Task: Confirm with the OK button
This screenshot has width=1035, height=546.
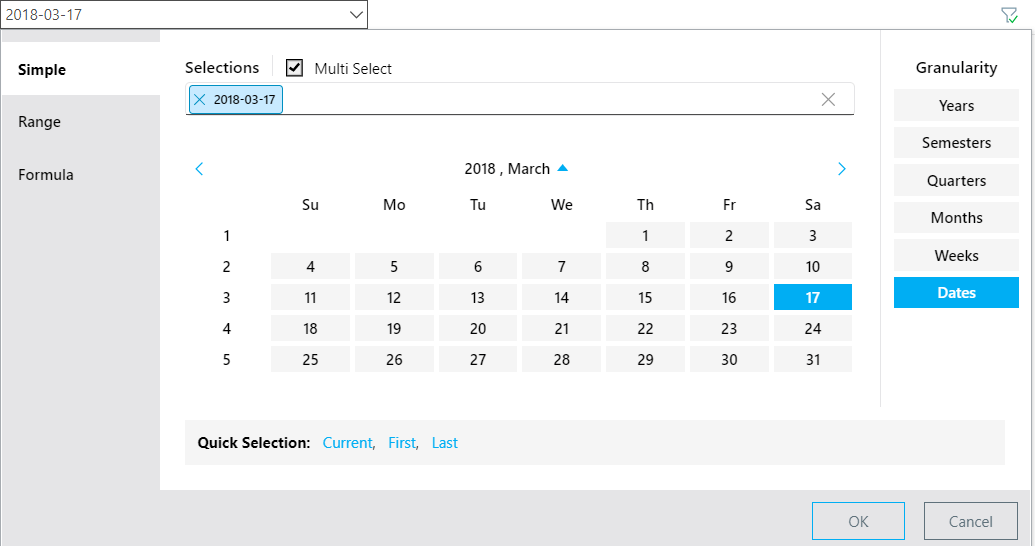Action: 858,522
